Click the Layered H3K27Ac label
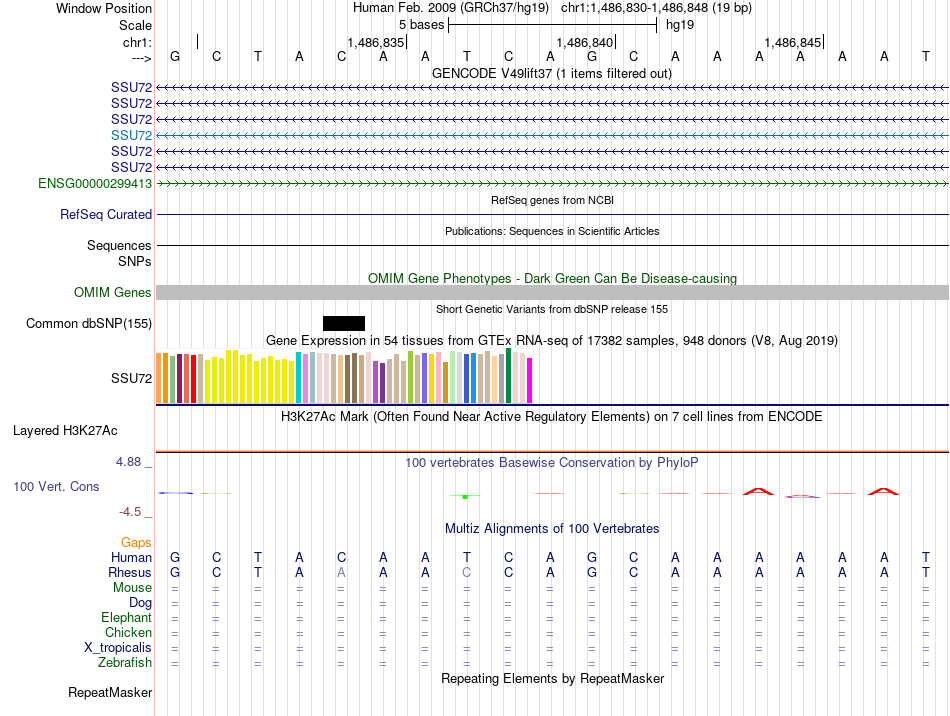The height and width of the screenshot is (716, 950). click(65, 431)
